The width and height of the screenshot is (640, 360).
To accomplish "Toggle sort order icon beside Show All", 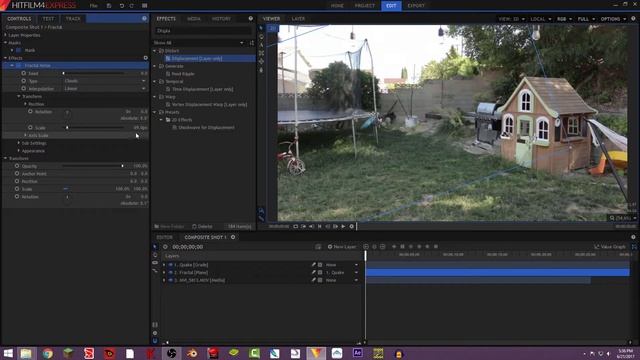I will click(x=251, y=43).
